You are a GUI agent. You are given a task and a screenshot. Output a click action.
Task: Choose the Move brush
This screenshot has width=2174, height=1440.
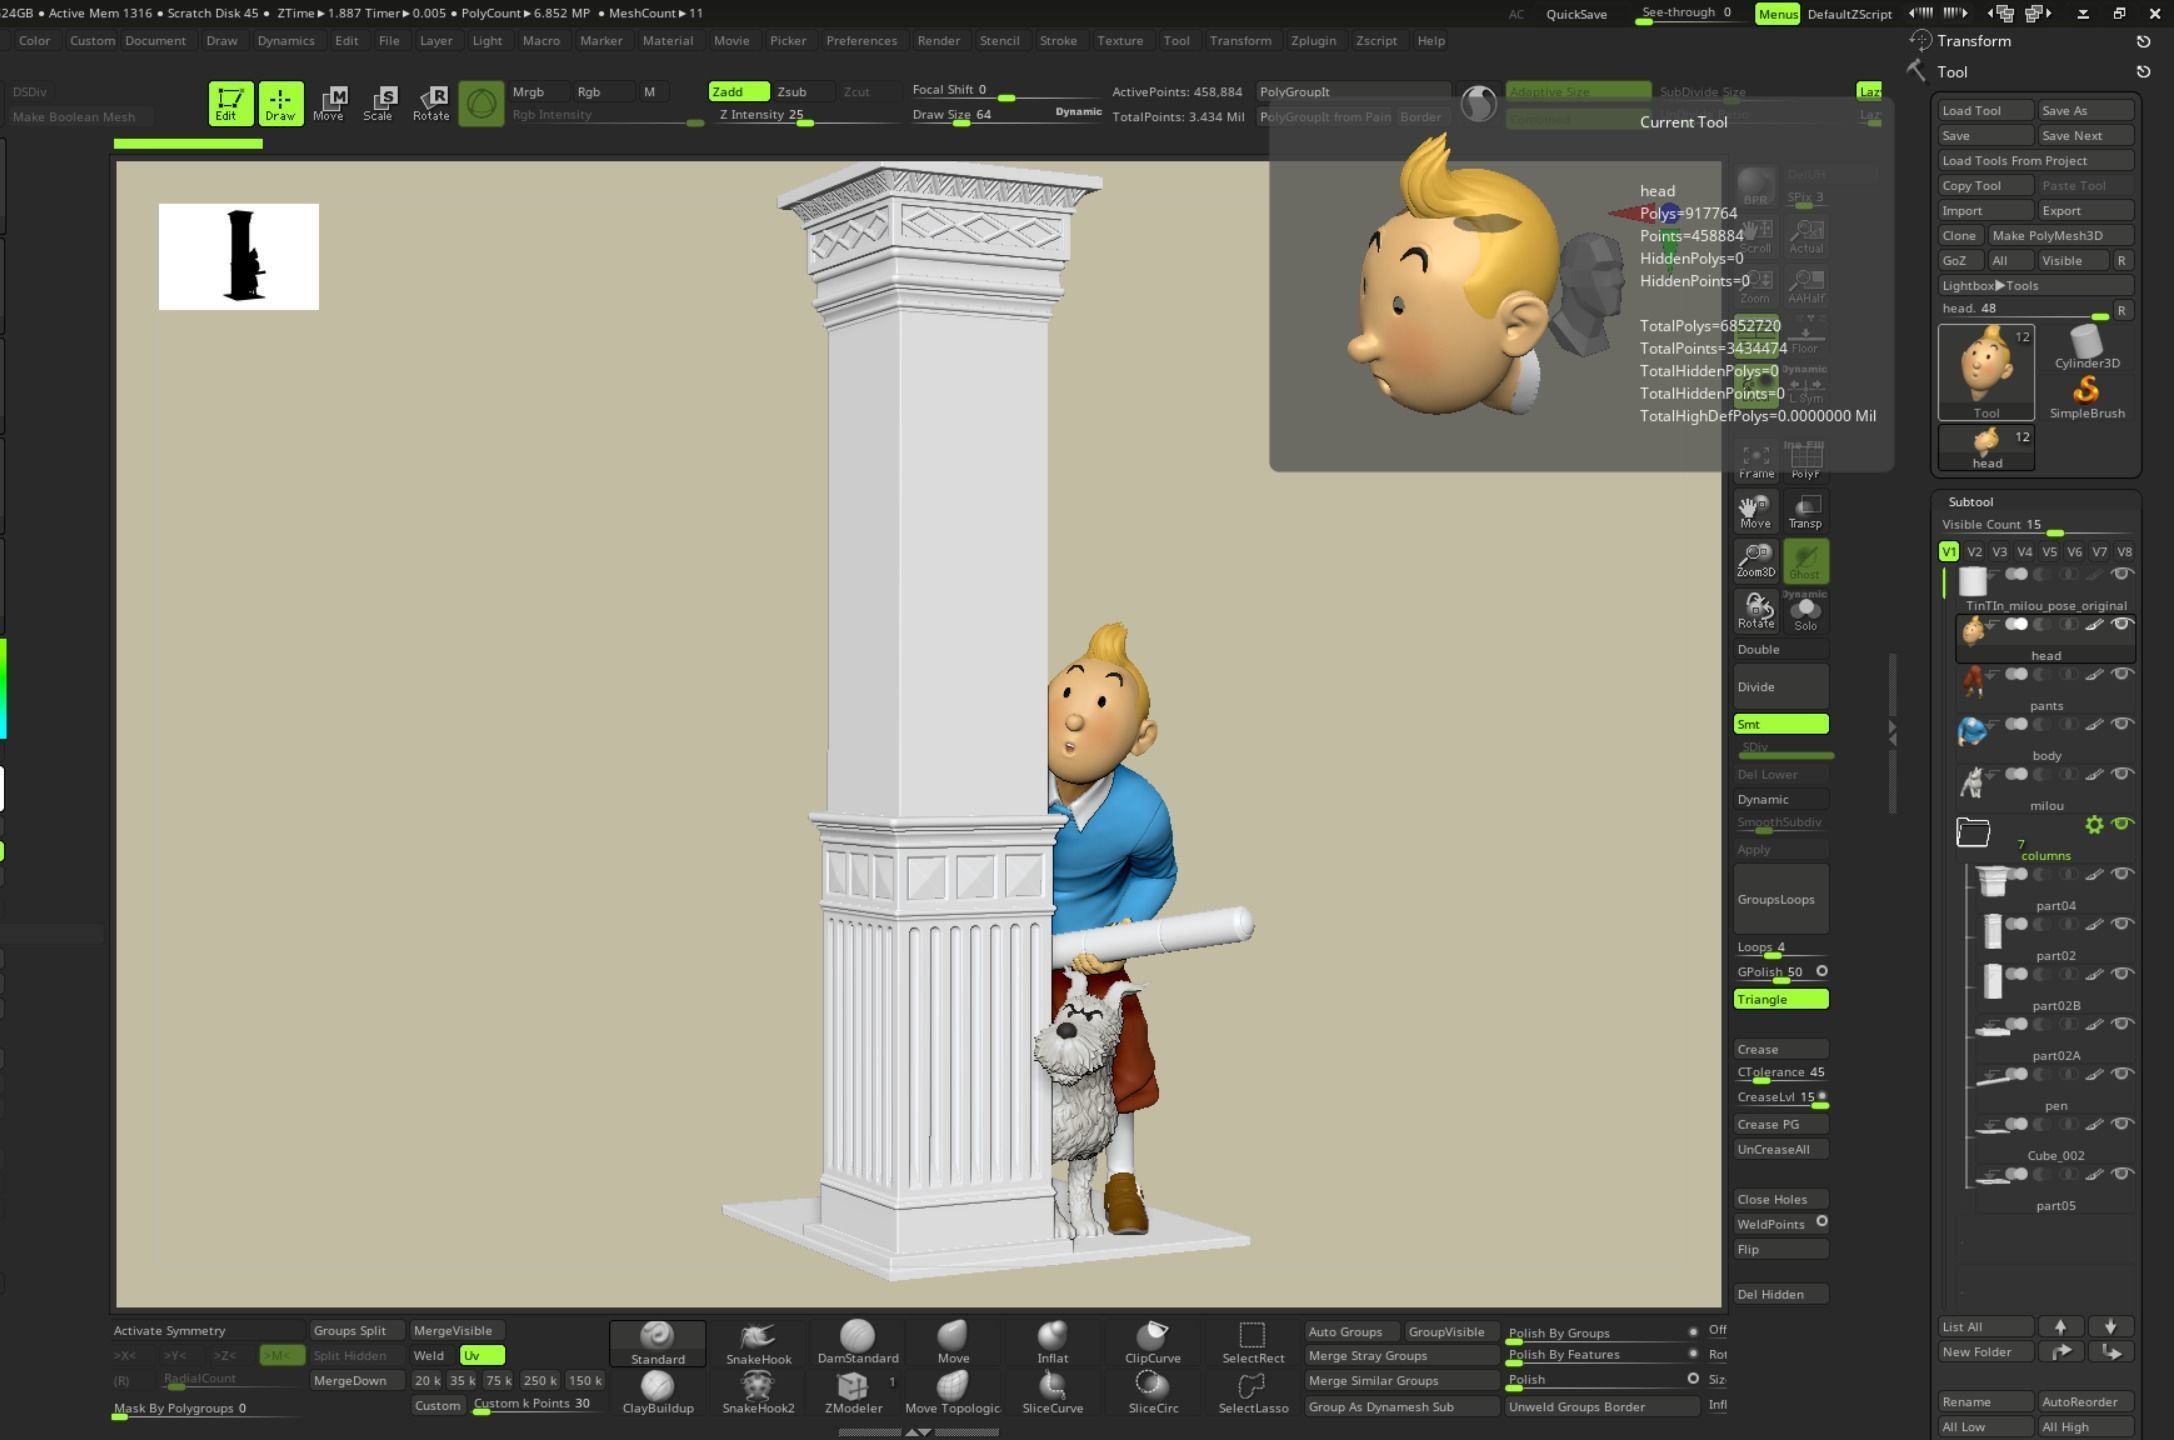point(953,1343)
